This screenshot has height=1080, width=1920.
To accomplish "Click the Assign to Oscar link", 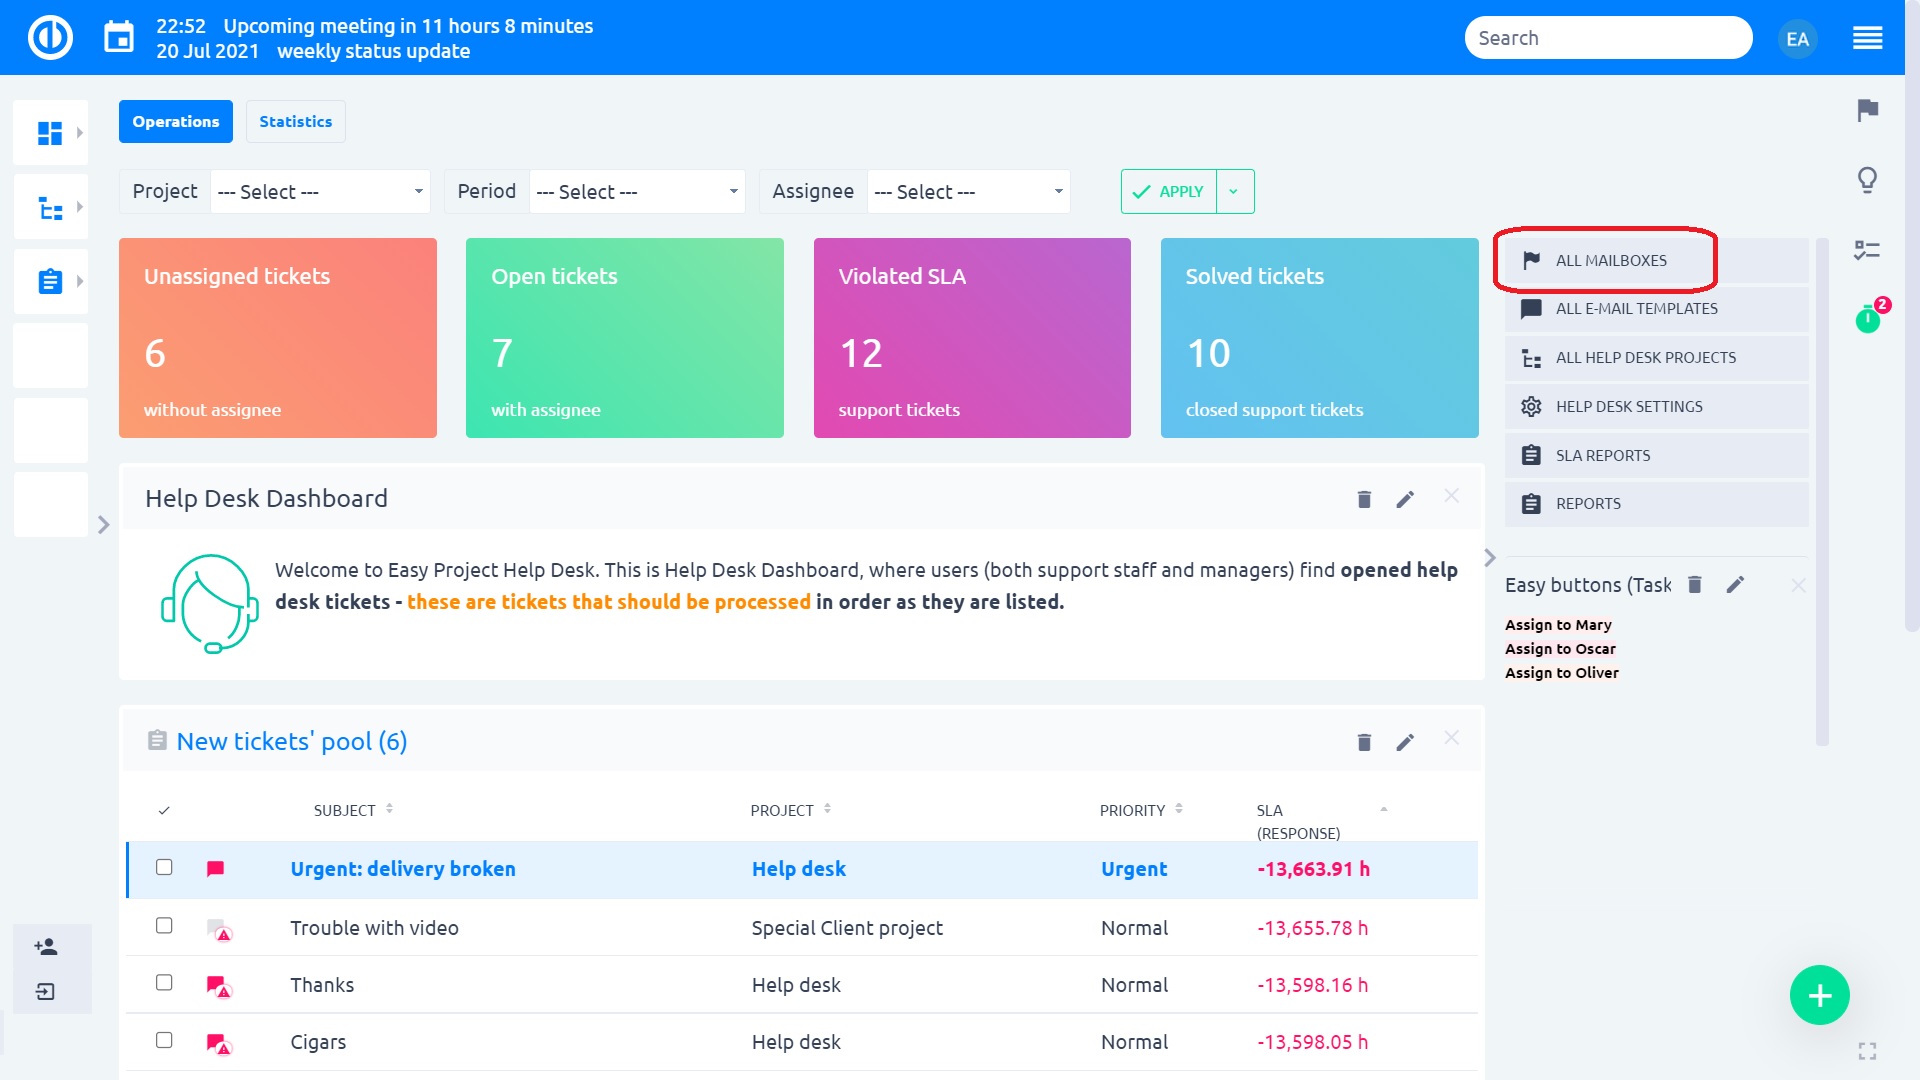I will [1560, 649].
